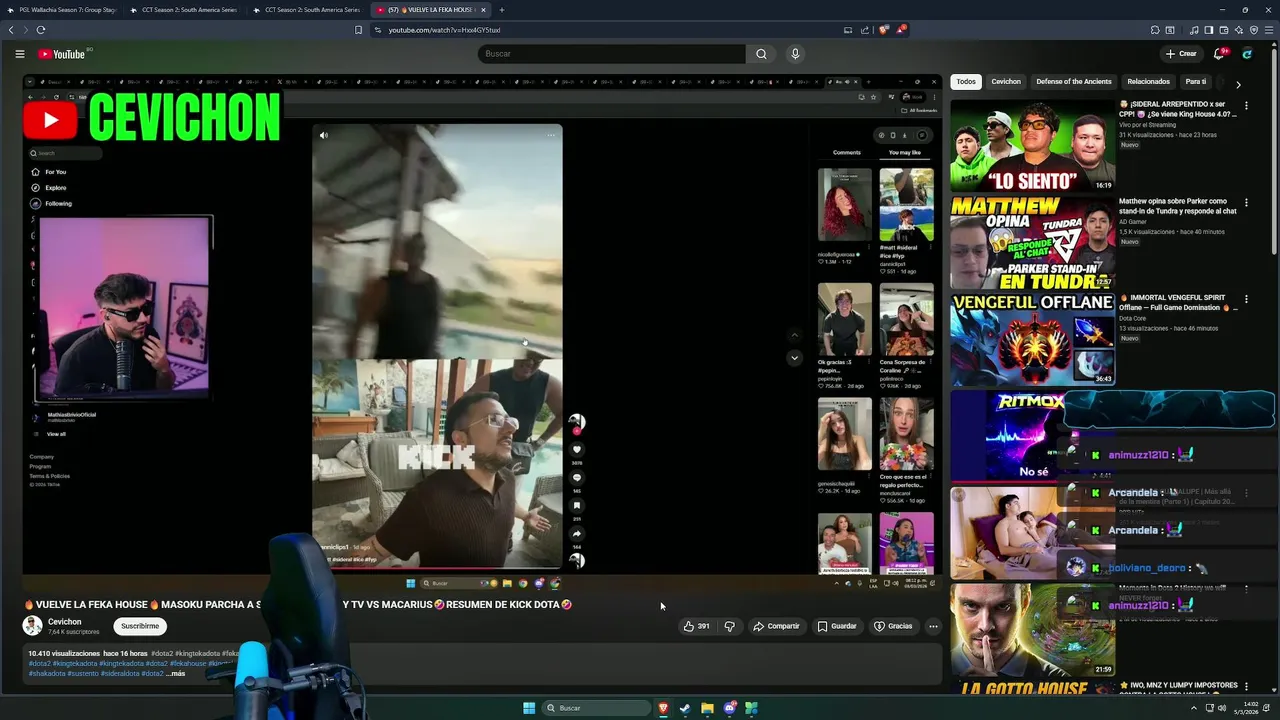Open the Brave VPN shield icon

click(1254, 30)
